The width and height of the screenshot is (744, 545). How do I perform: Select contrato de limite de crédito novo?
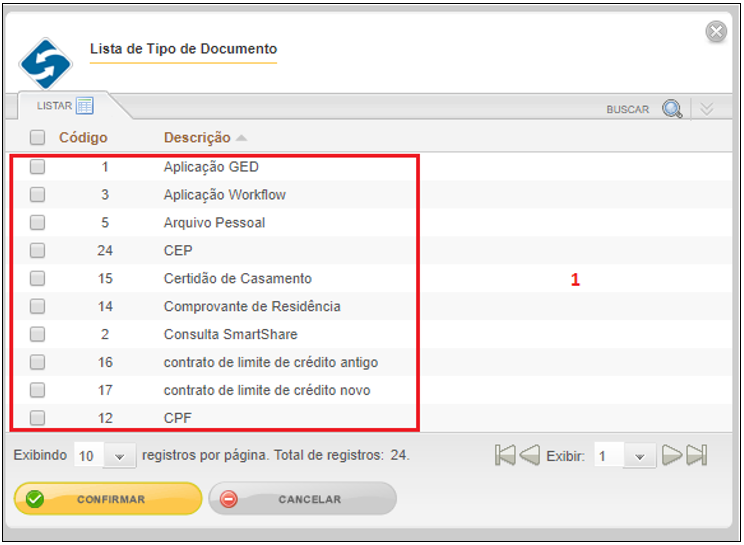tap(267, 390)
